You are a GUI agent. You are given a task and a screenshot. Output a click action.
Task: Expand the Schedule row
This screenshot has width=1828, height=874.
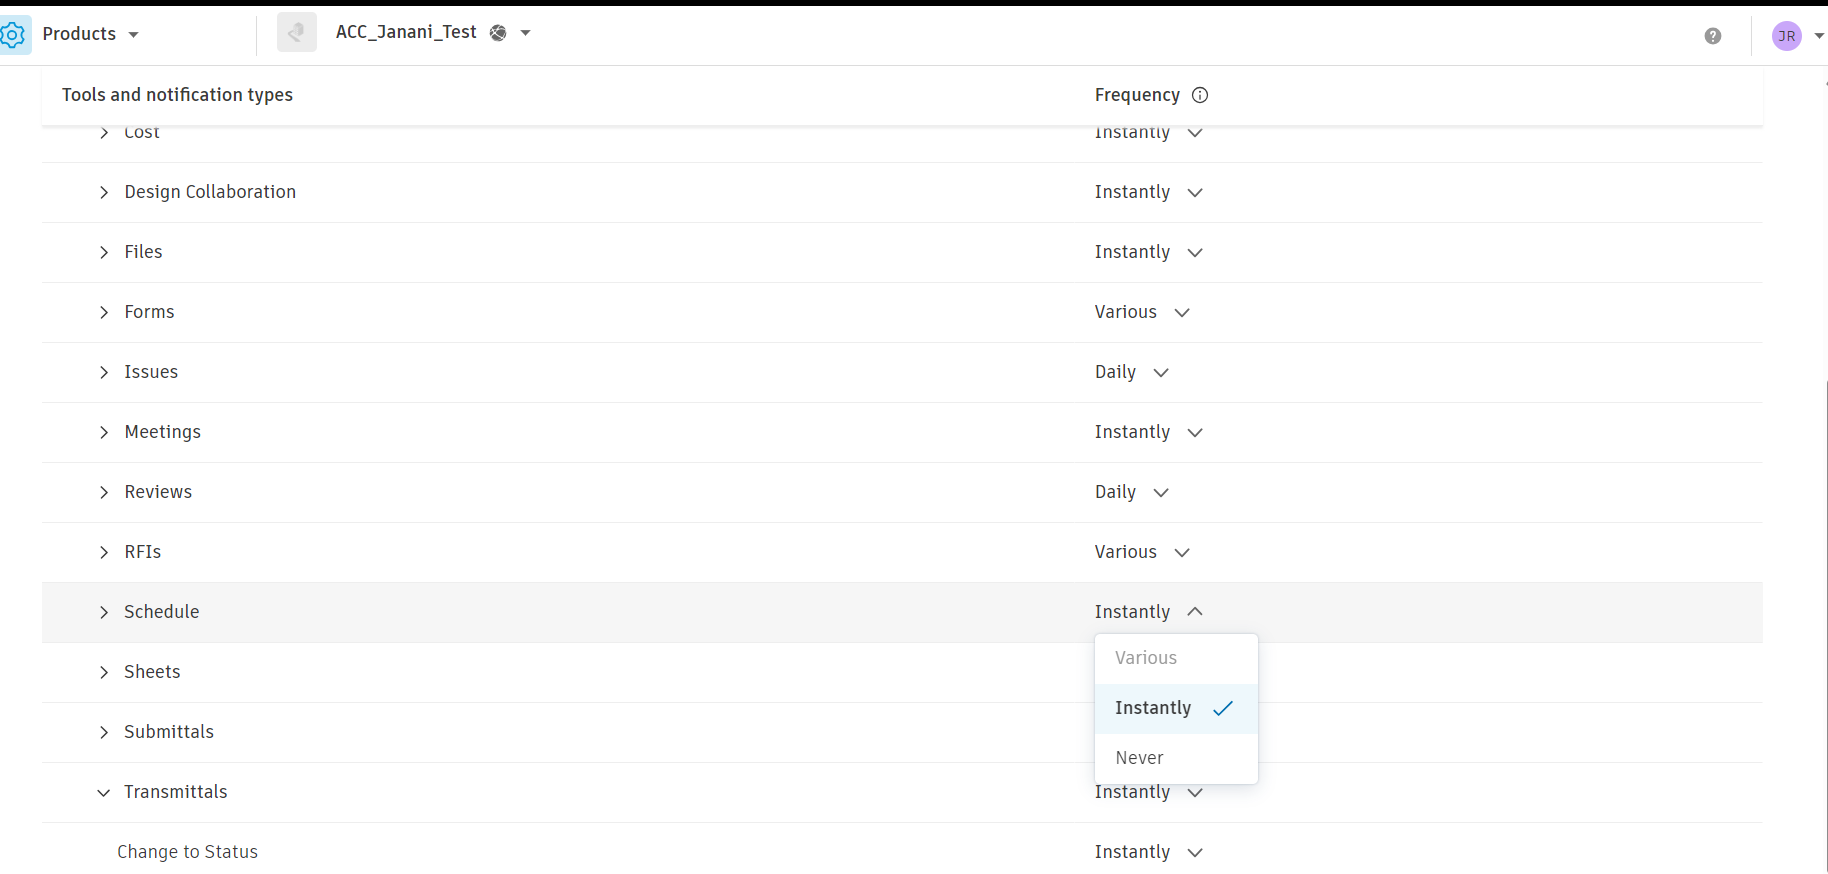coord(104,612)
